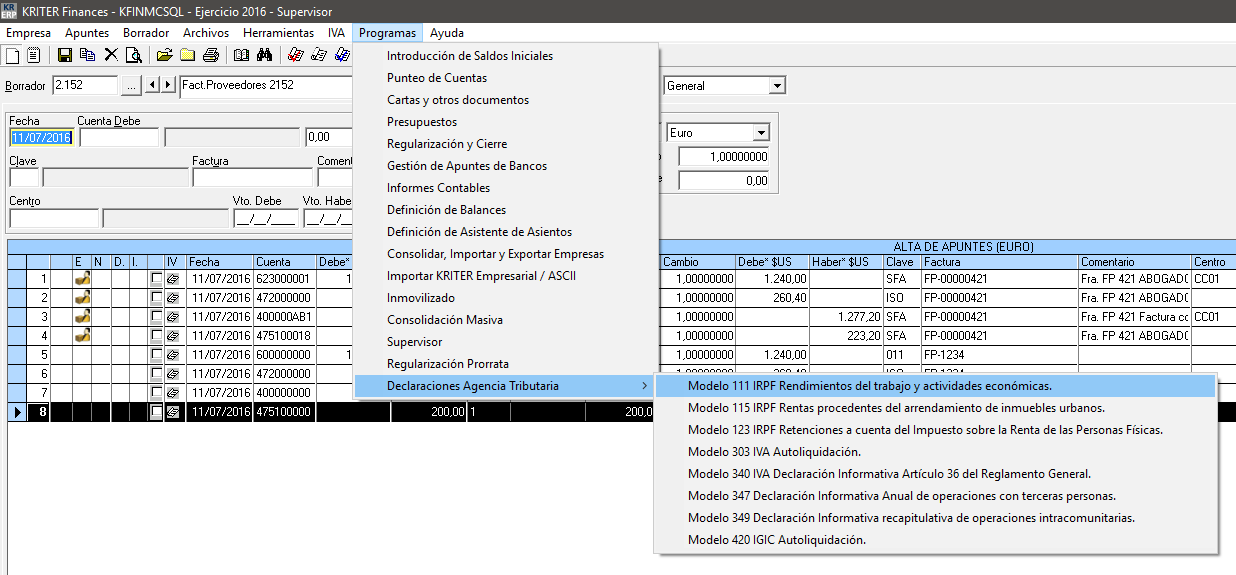Click the E column icon in row 1
1236x575 pixels.
(83, 279)
